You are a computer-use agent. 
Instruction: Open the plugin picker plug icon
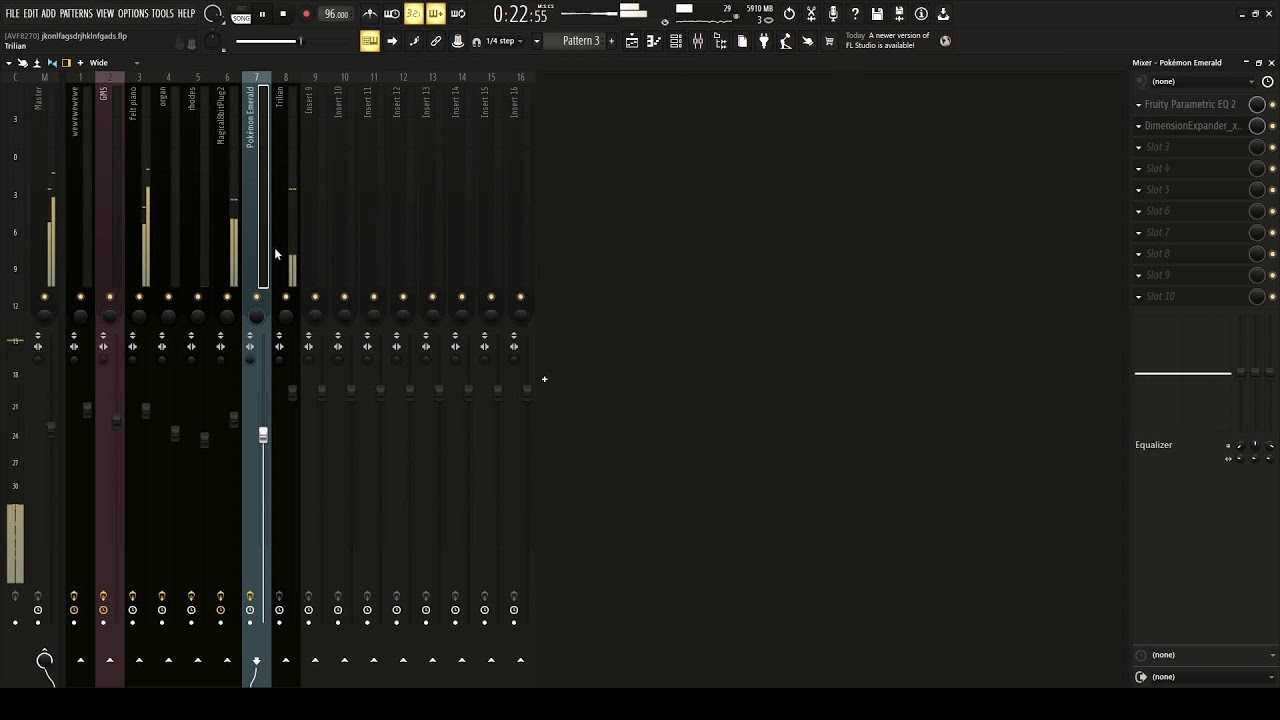(764, 41)
